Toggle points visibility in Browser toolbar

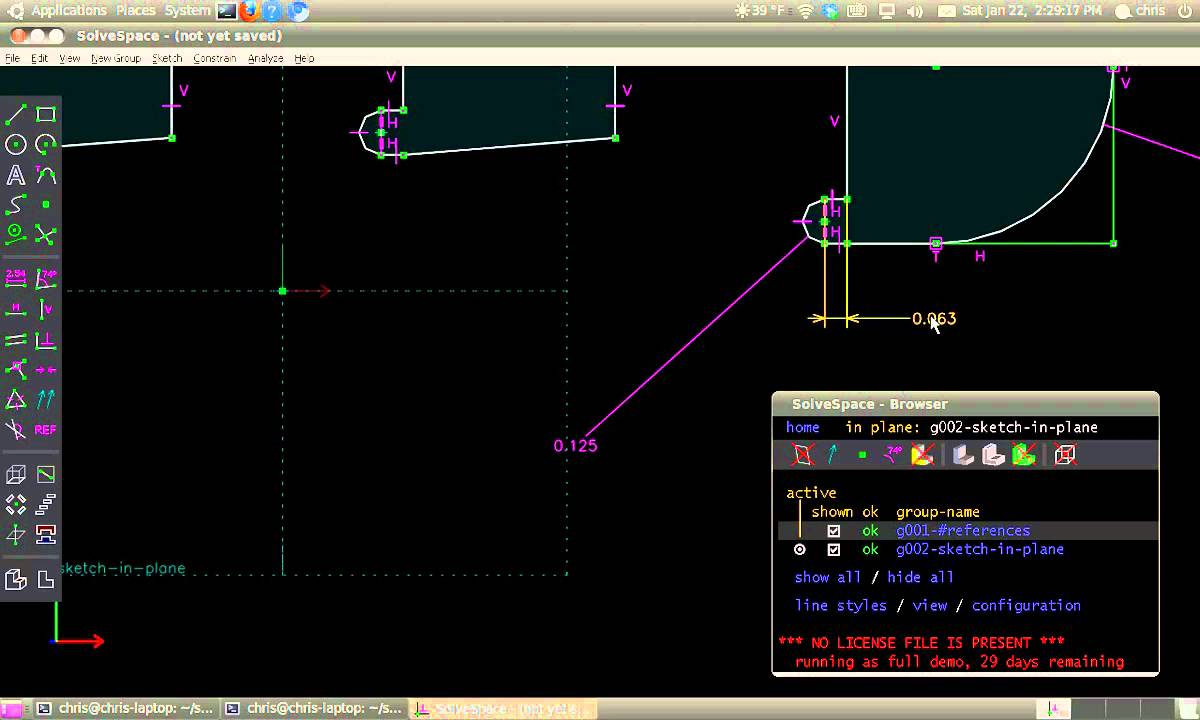tap(862, 455)
